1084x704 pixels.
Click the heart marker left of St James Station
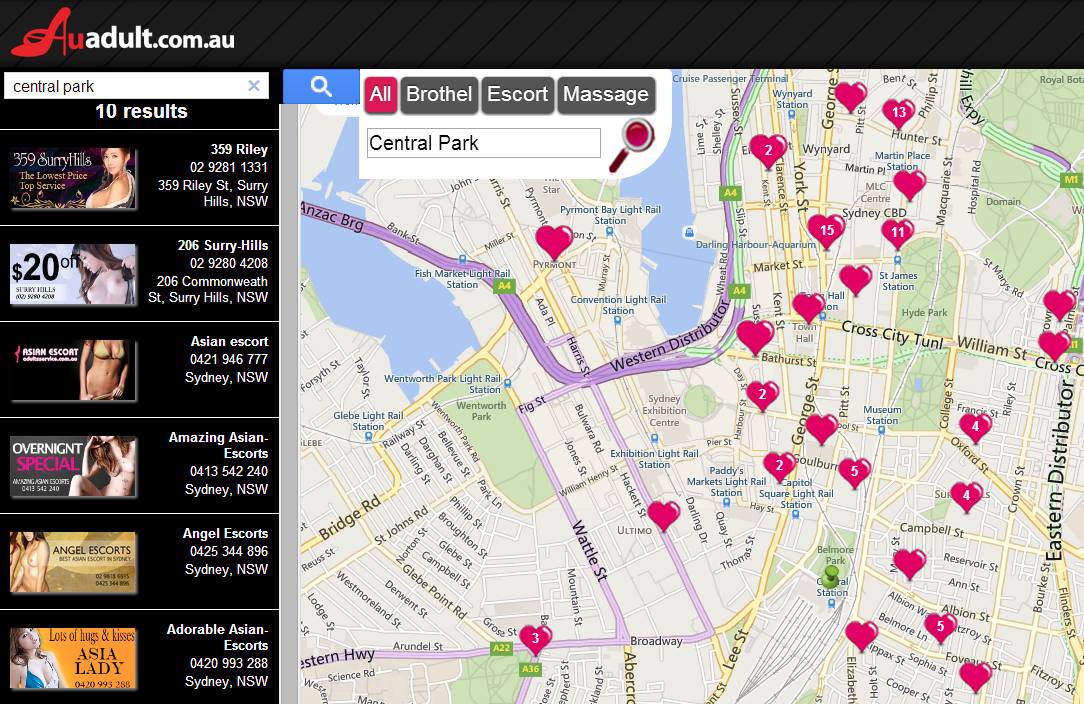(855, 281)
